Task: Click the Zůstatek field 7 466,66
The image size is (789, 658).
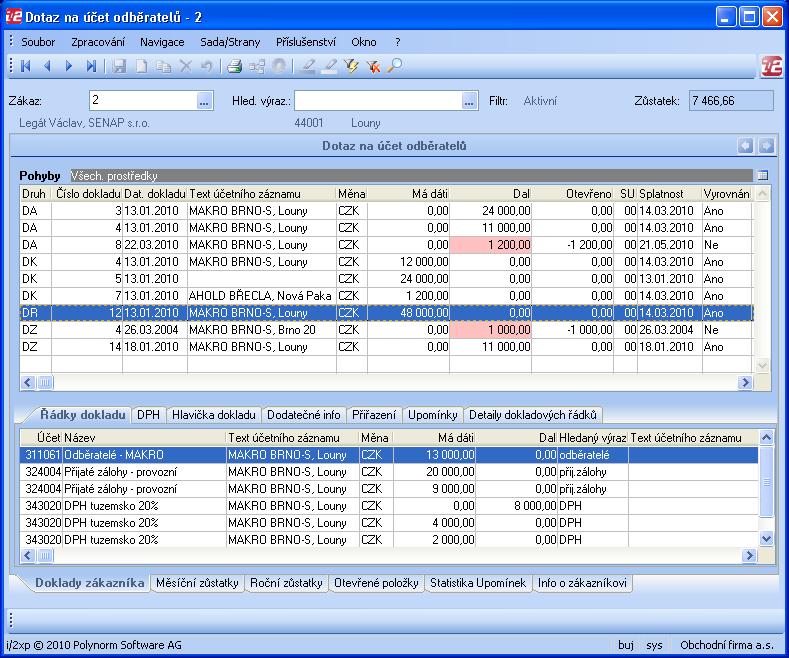Action: point(731,101)
